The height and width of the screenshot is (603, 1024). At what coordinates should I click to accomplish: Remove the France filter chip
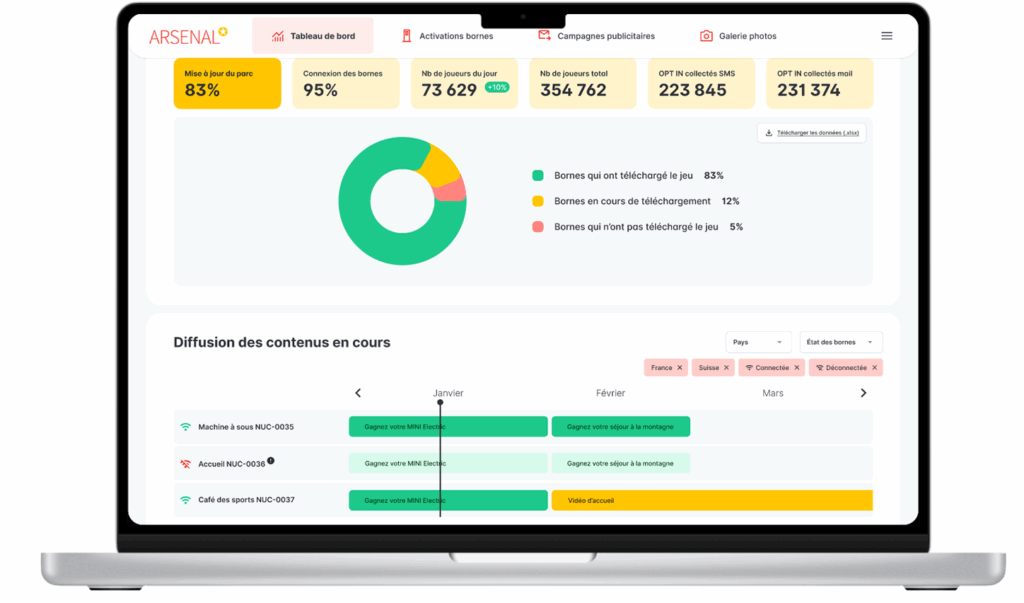[x=678, y=367]
